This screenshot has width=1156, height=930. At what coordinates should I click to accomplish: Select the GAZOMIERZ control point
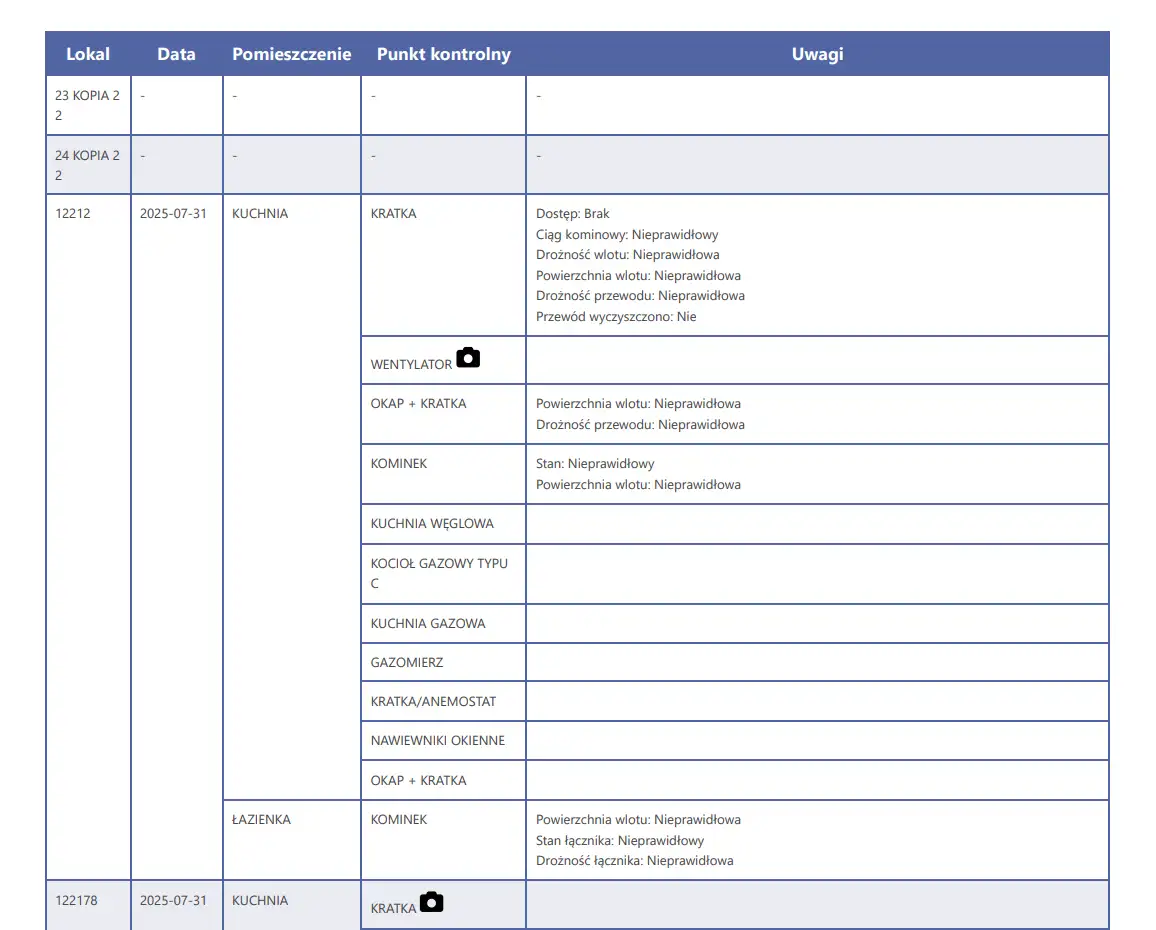tap(407, 663)
